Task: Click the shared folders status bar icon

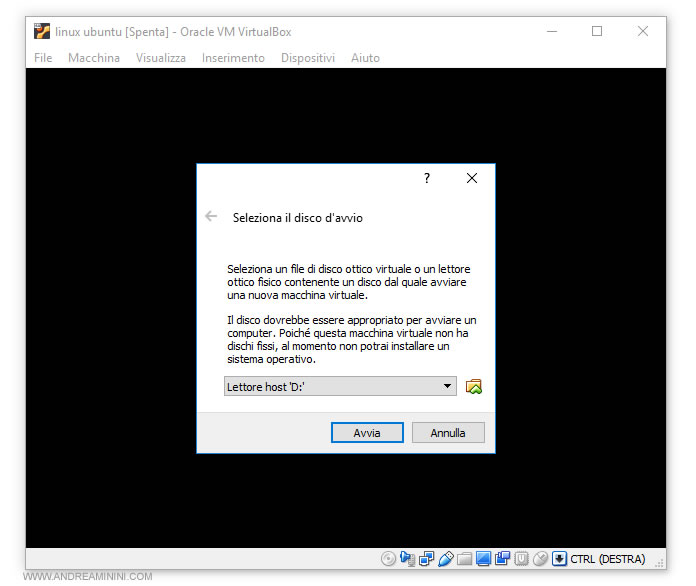Action: click(464, 559)
